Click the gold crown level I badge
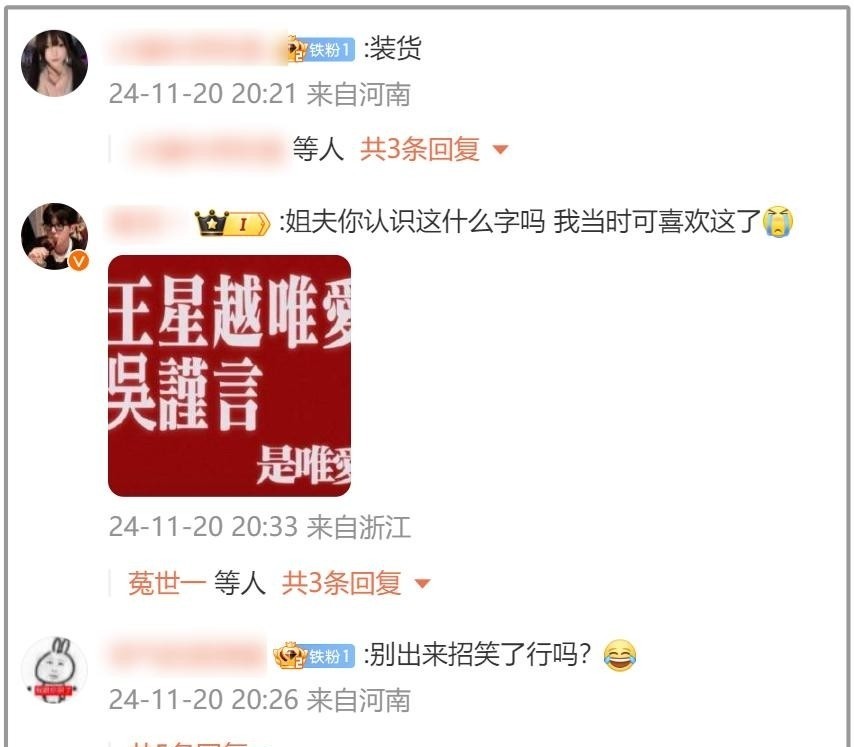854x747 pixels. (x=232, y=223)
